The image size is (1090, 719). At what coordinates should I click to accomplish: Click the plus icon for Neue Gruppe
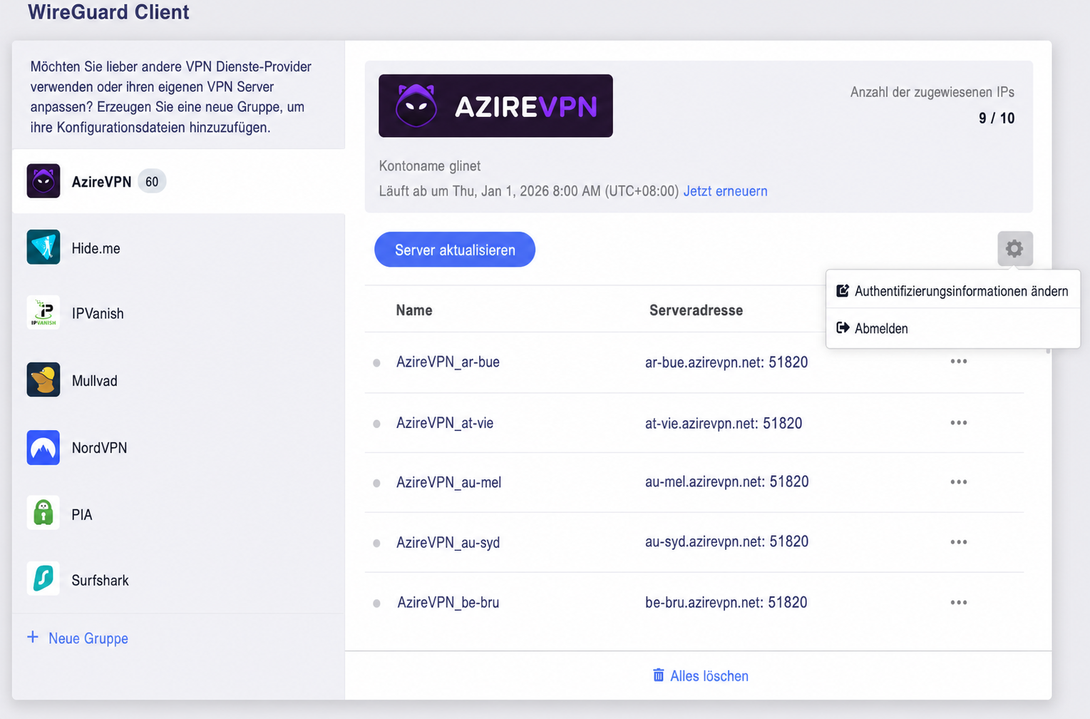[x=33, y=637]
